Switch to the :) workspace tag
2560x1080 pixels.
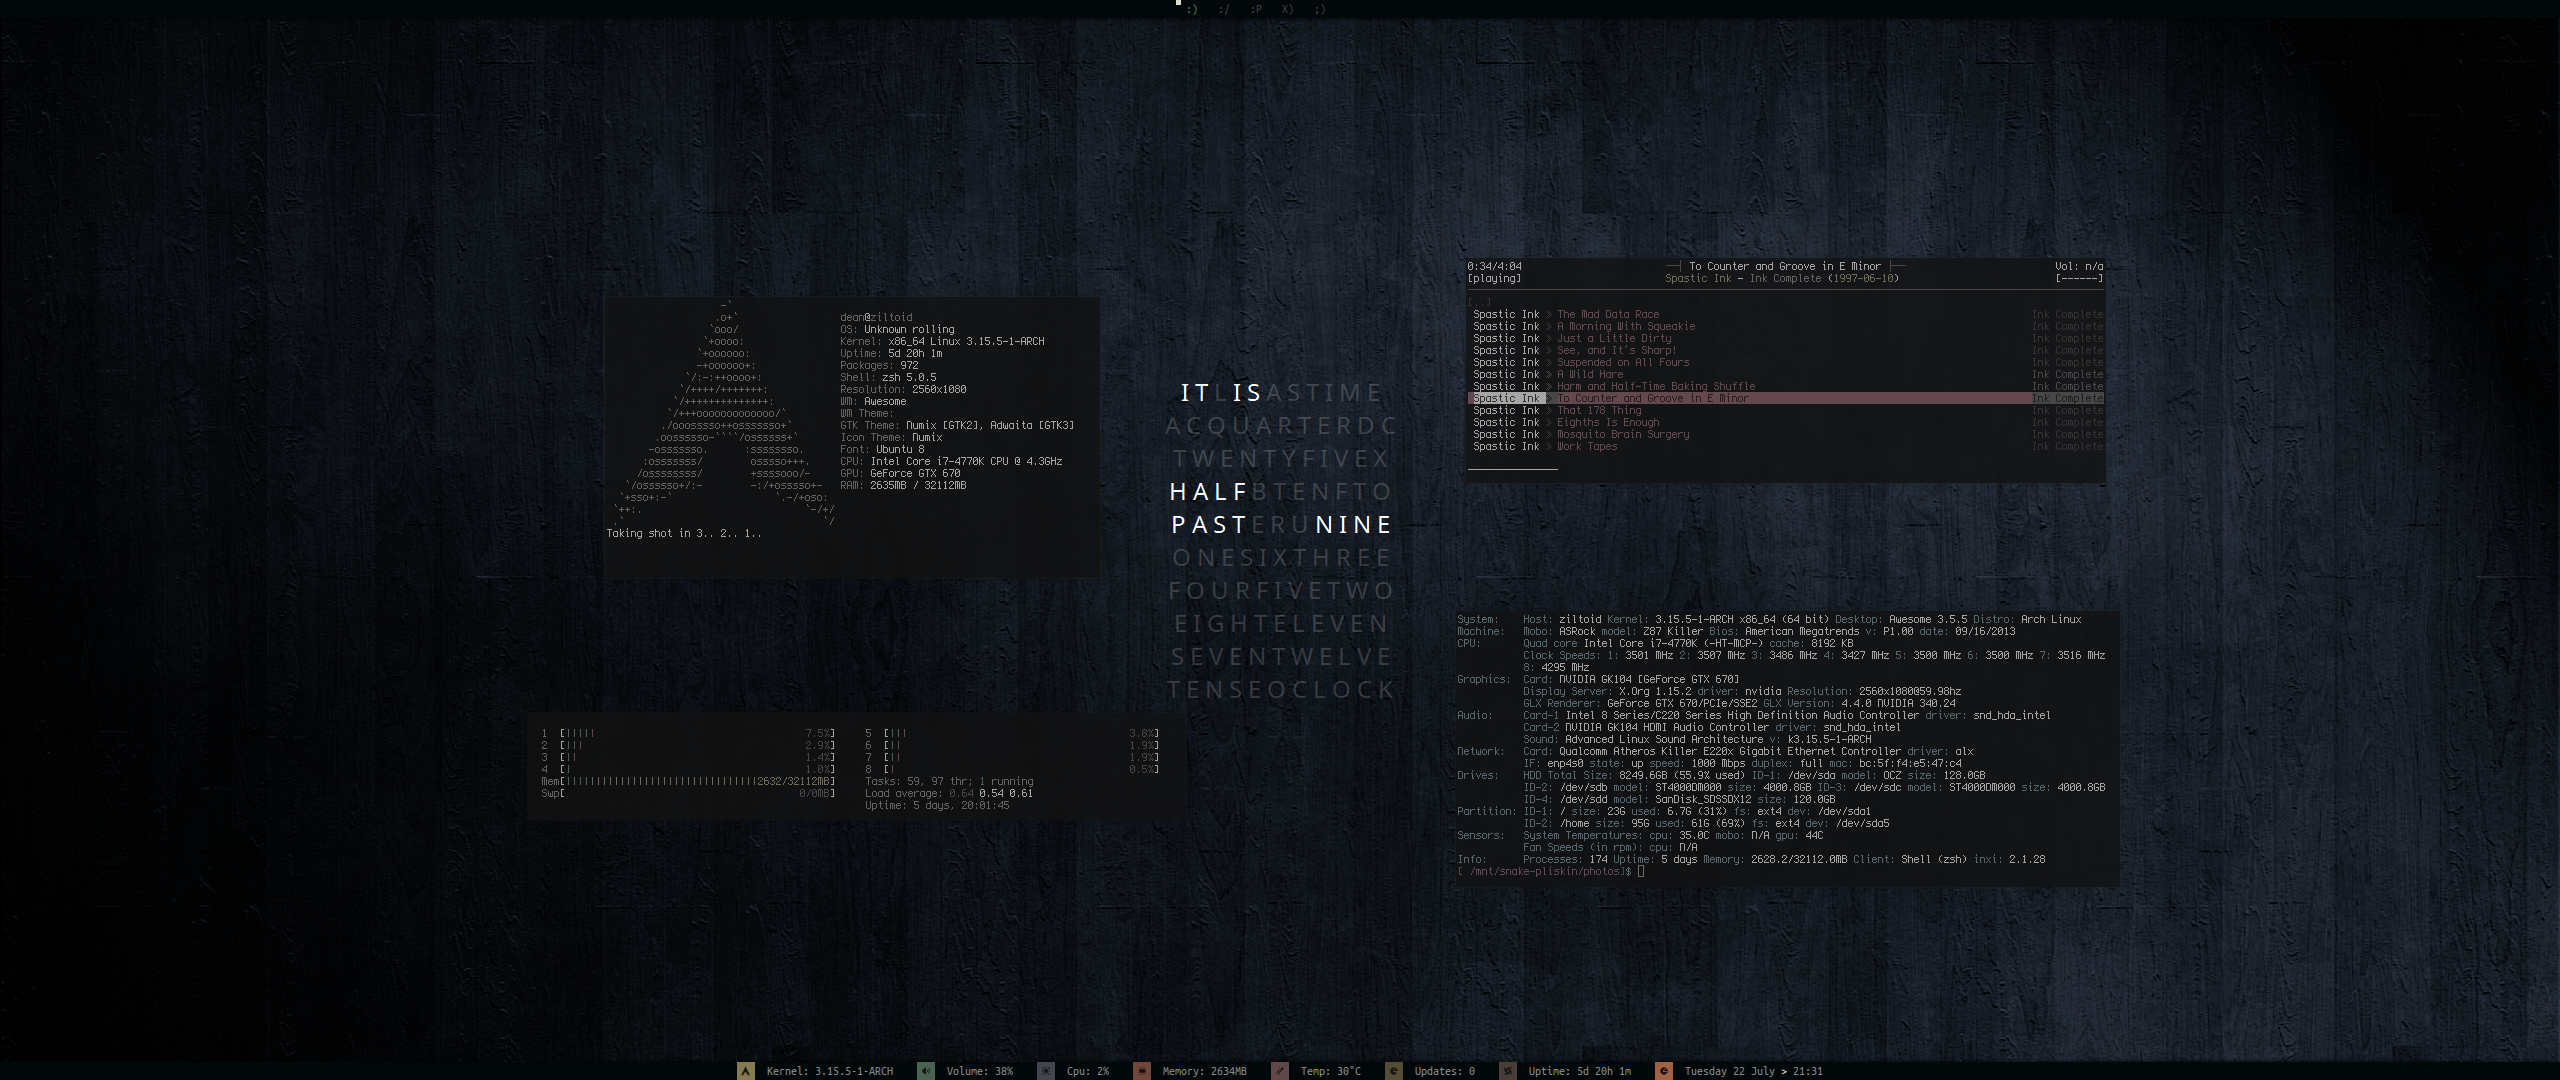[x=1192, y=9]
